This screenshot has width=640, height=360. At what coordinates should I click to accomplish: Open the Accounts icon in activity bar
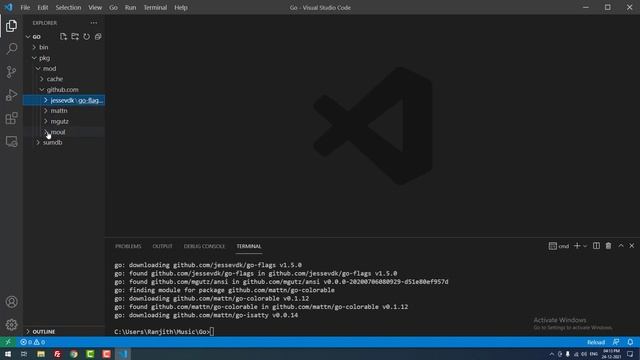point(11,302)
